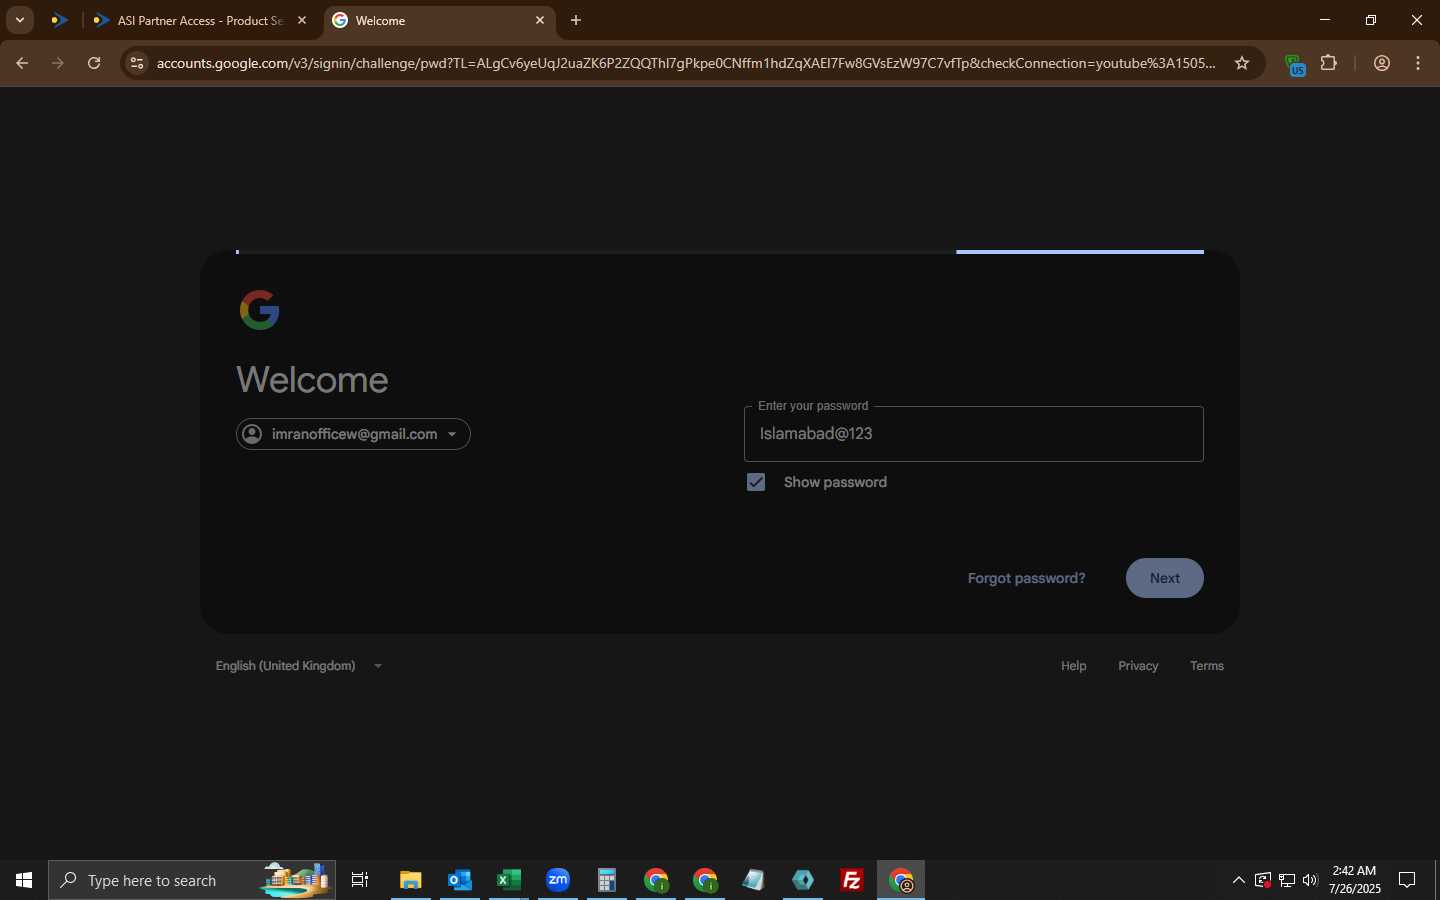The image size is (1440, 900).
Task: Open FileZilla from the taskbar
Action: coord(852,880)
